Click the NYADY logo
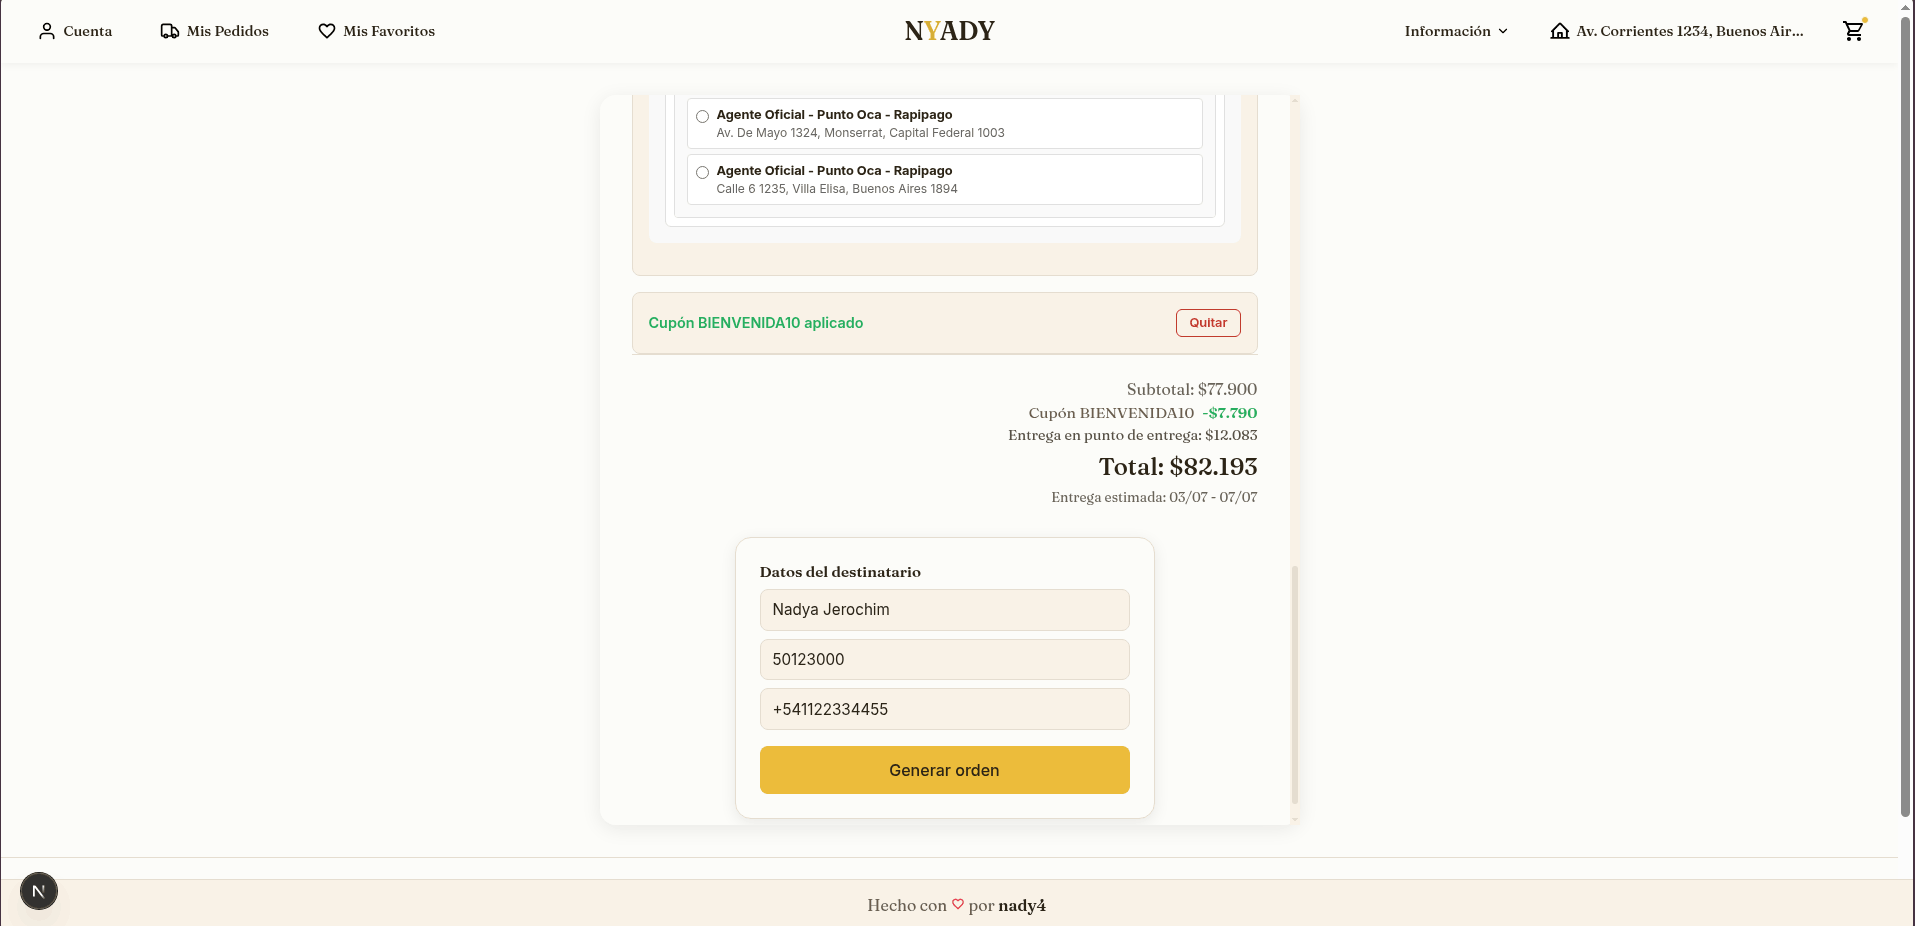This screenshot has height=926, width=1915. click(949, 31)
